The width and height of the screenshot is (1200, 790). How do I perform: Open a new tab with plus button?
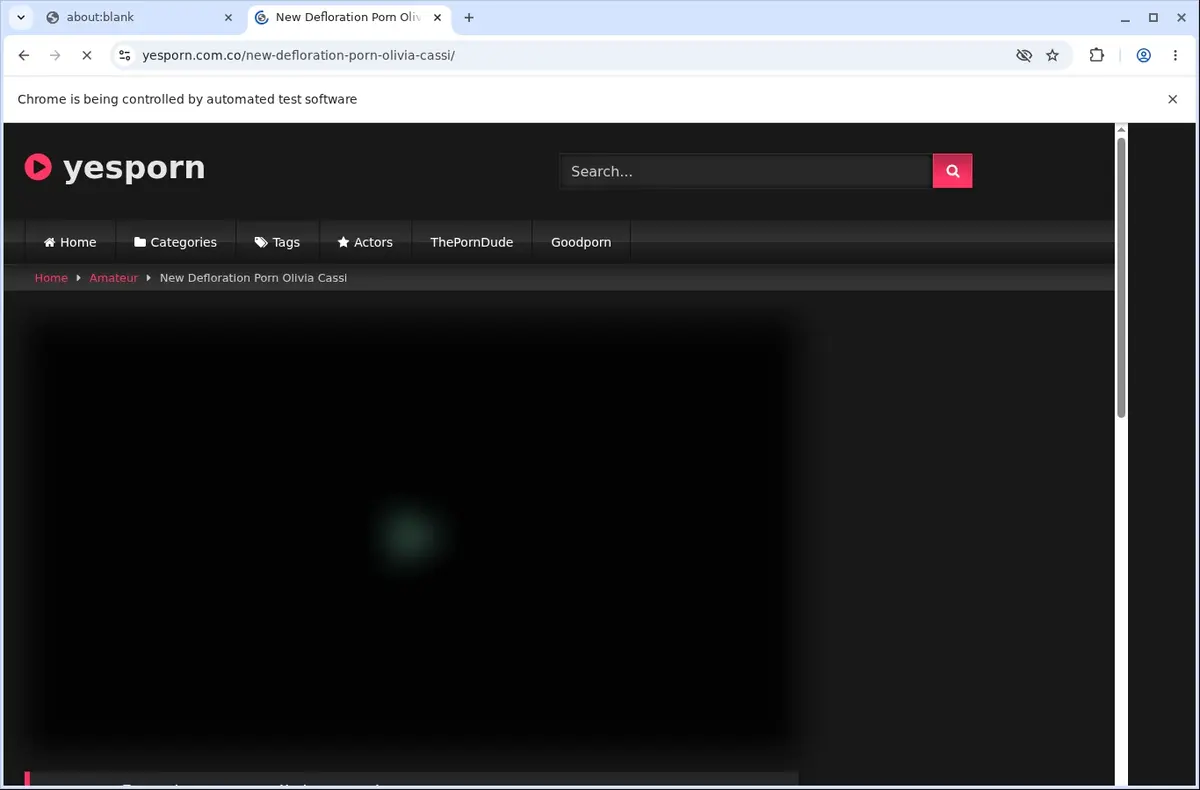pos(469,17)
